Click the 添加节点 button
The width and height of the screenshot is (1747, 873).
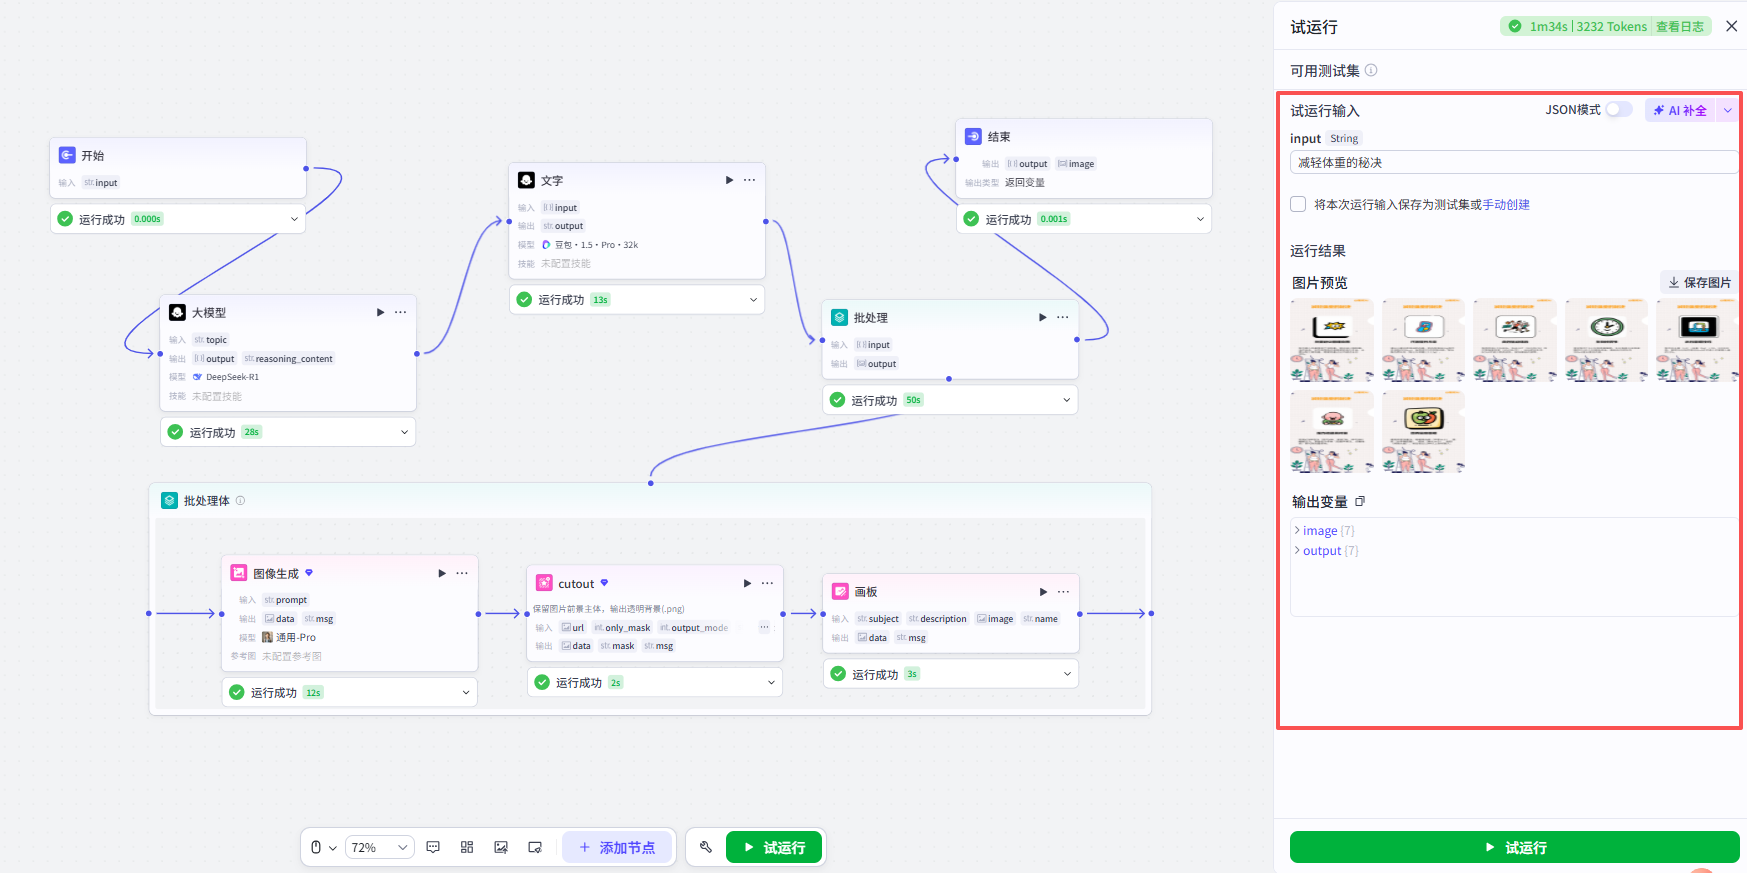pyautogui.click(x=617, y=847)
